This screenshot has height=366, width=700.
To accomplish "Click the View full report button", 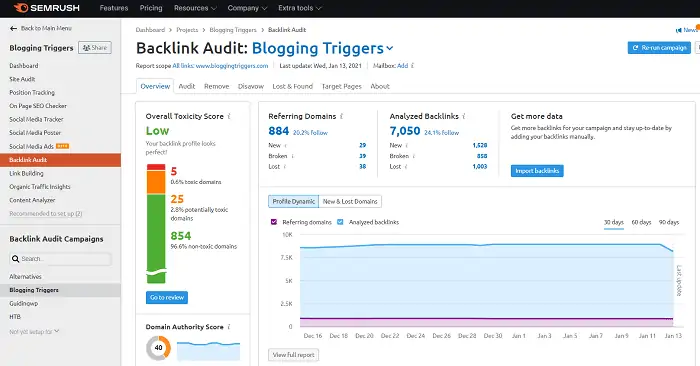I will (x=293, y=355).
